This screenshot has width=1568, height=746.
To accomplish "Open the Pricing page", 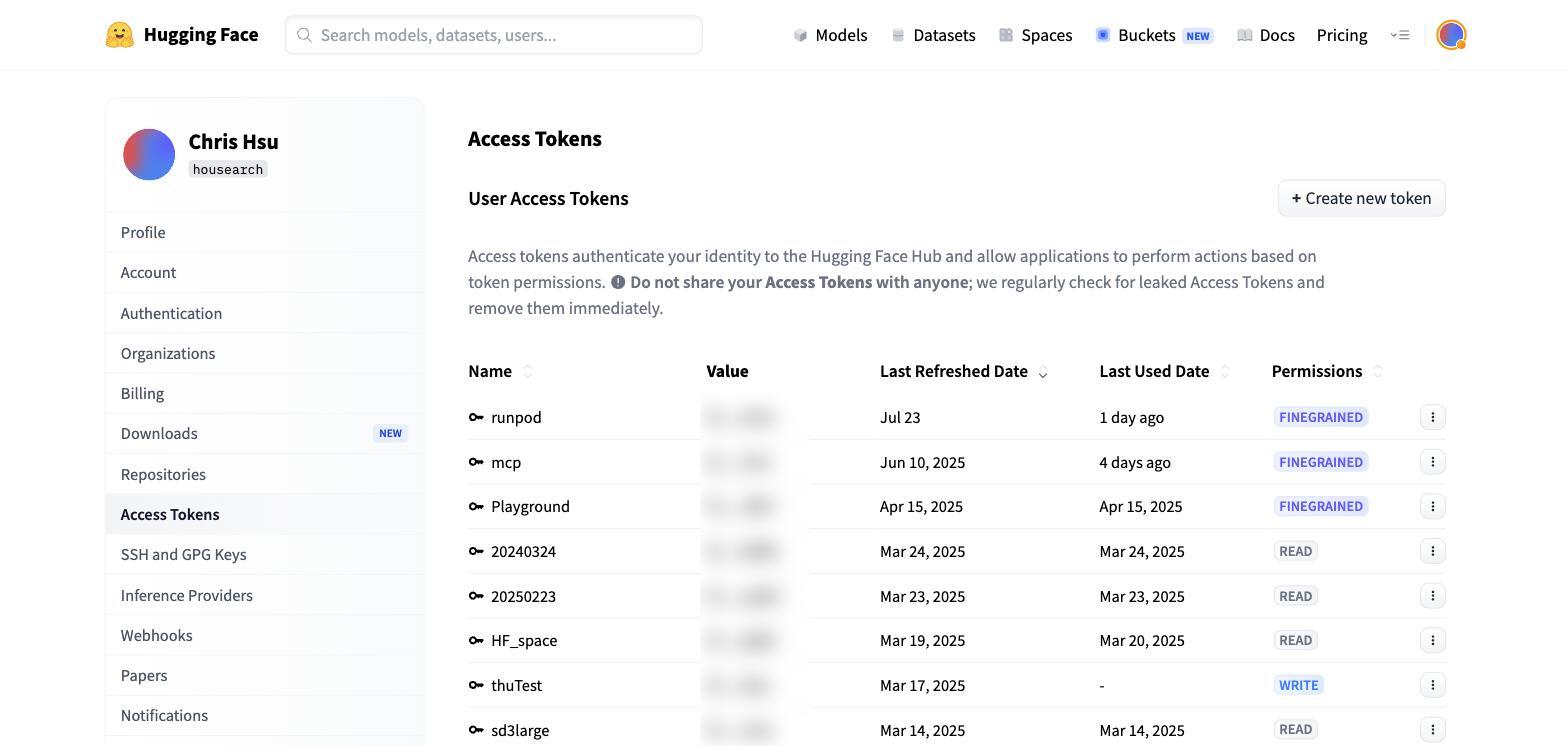I will (x=1342, y=35).
